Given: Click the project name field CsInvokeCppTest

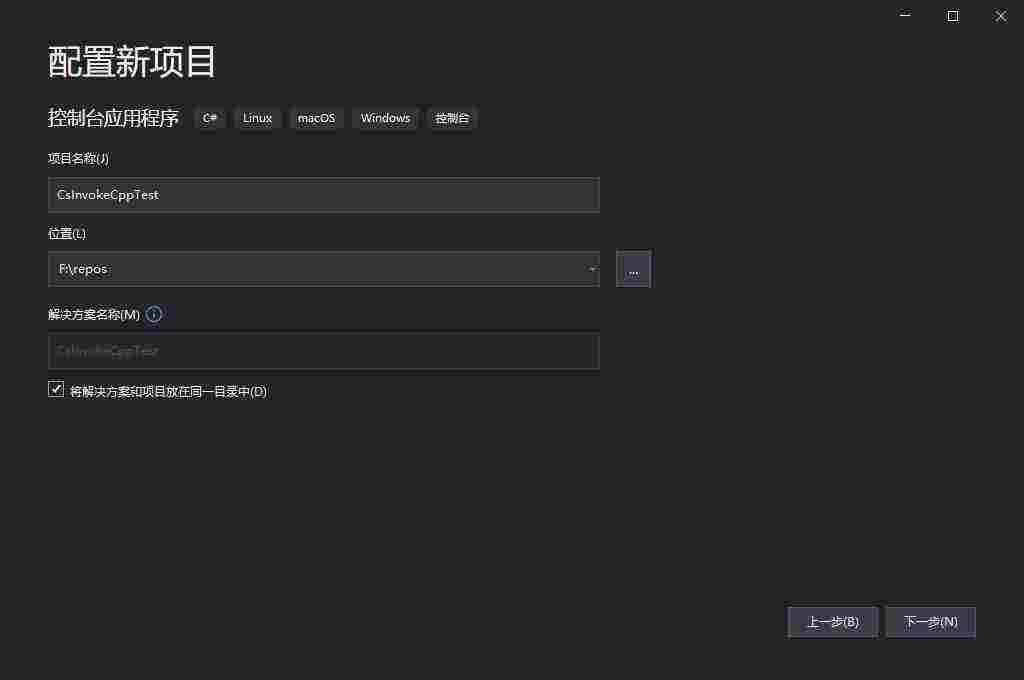Looking at the screenshot, I should tap(323, 195).
